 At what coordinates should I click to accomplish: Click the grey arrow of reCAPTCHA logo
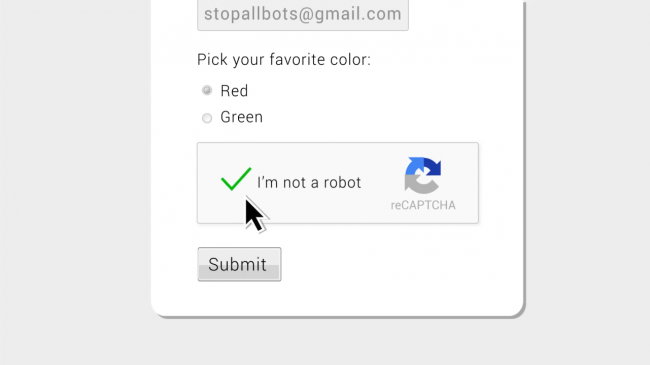pos(420,185)
